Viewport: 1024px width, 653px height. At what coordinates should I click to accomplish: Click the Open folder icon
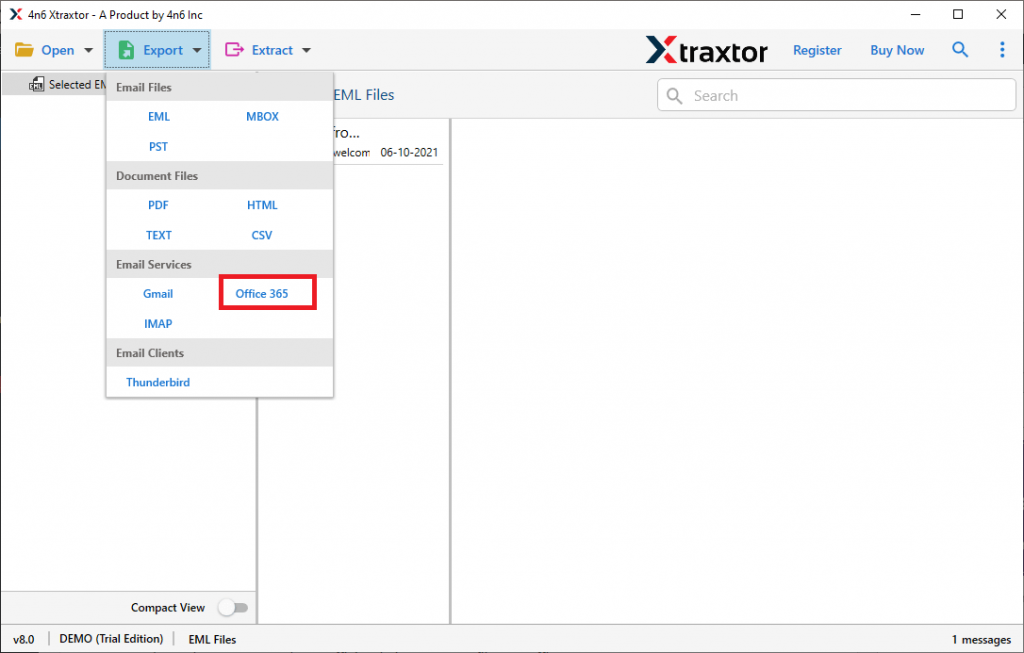click(24, 49)
